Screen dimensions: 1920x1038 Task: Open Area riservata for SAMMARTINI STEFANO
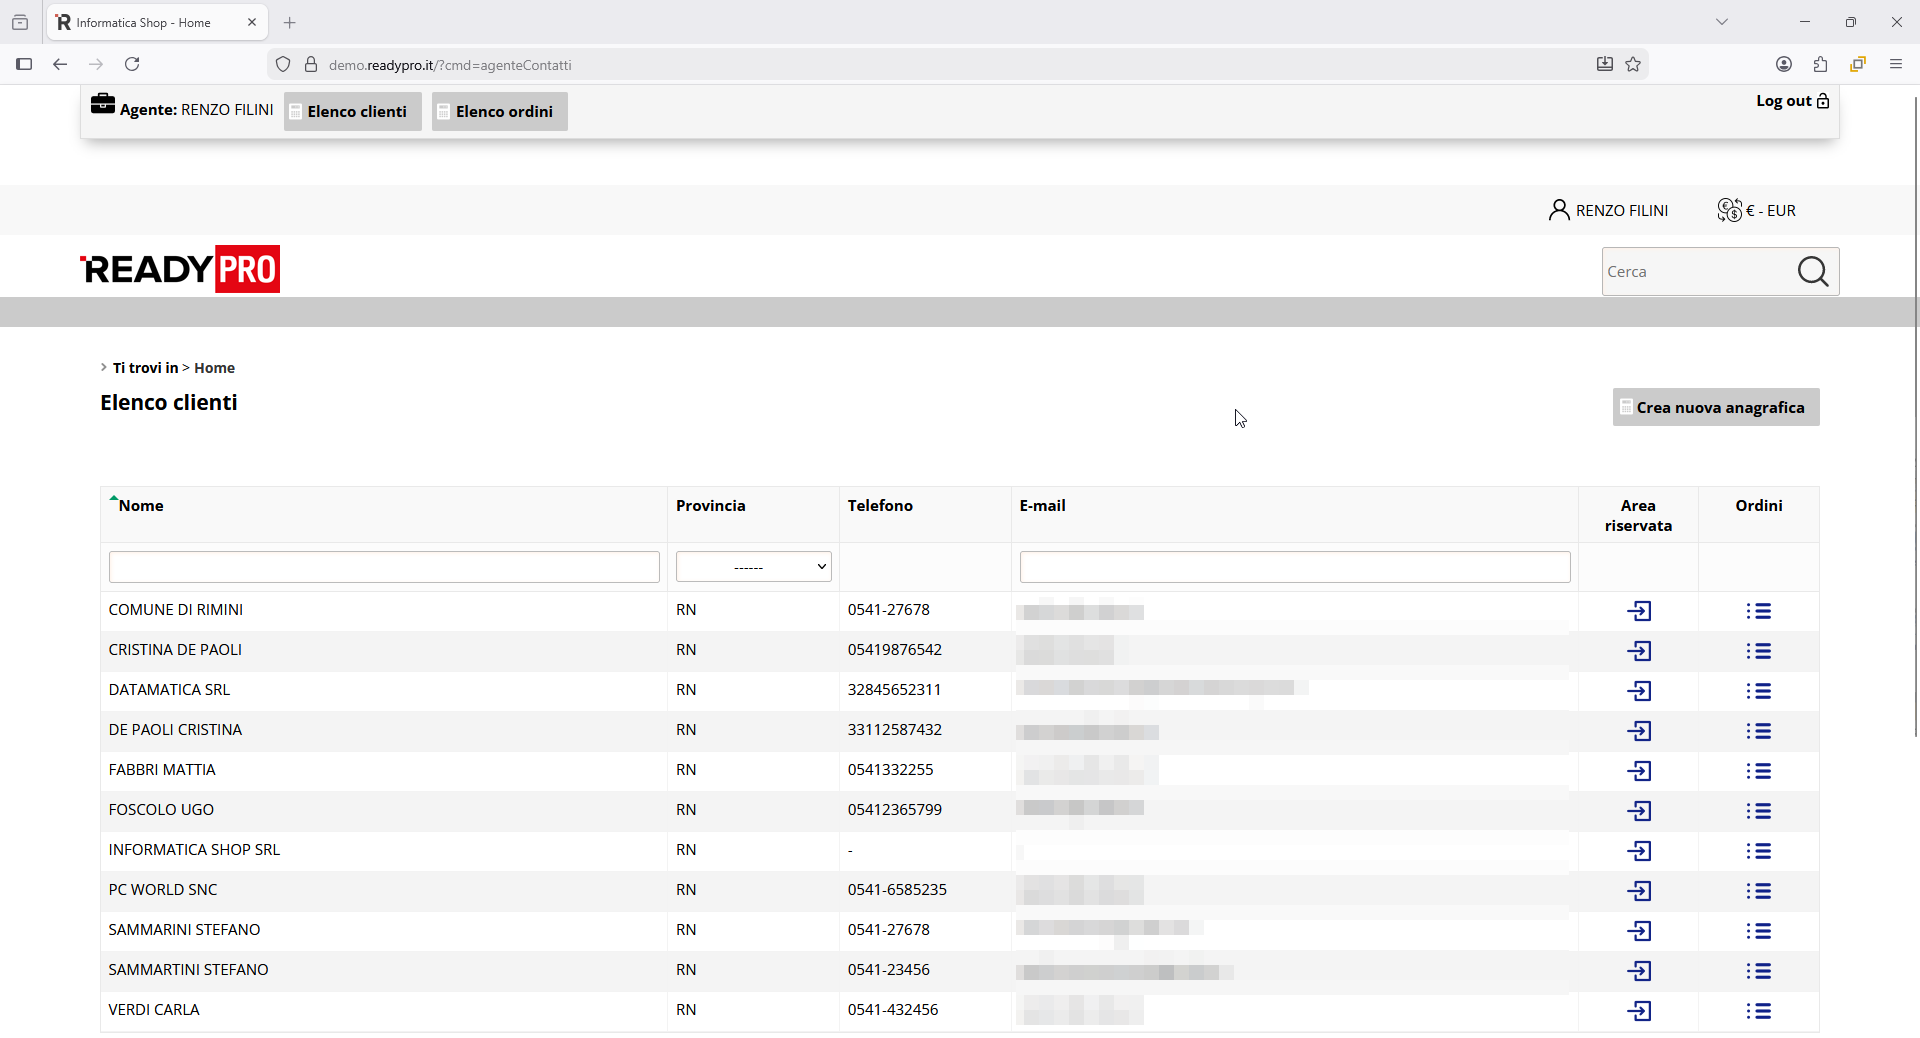coord(1639,971)
